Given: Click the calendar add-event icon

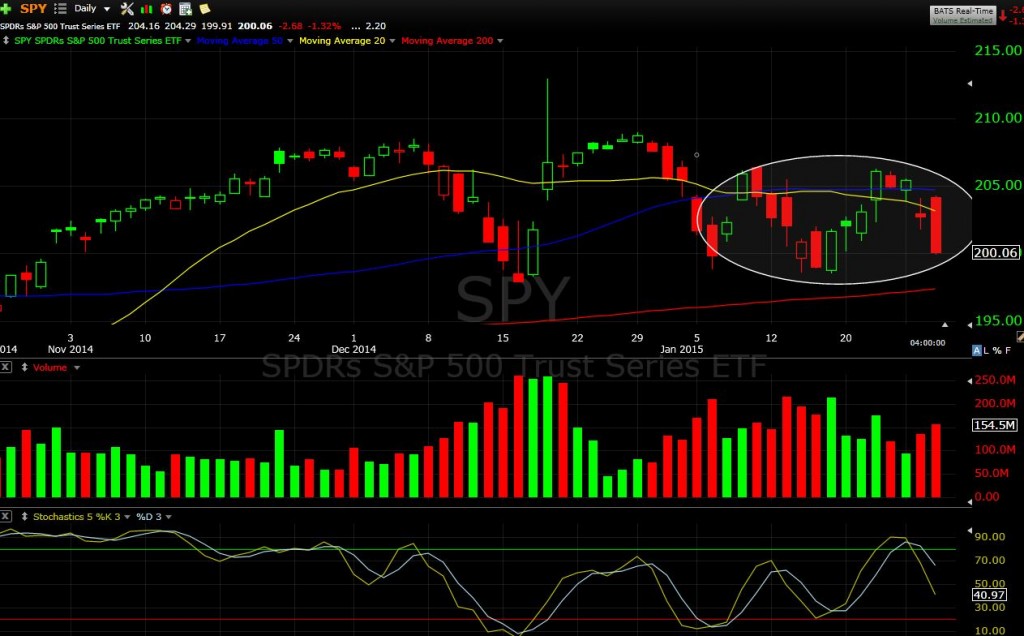Looking at the screenshot, I should point(185,8).
